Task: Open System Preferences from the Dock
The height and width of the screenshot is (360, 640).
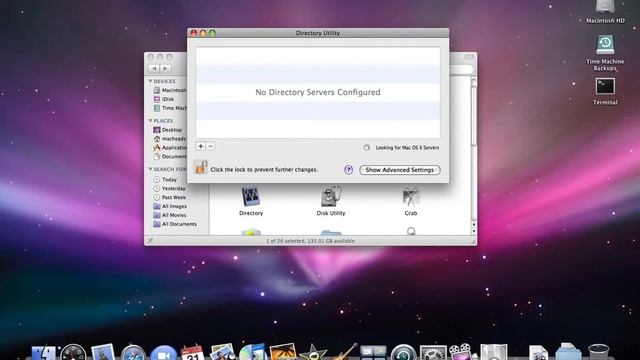Action: tap(433, 353)
